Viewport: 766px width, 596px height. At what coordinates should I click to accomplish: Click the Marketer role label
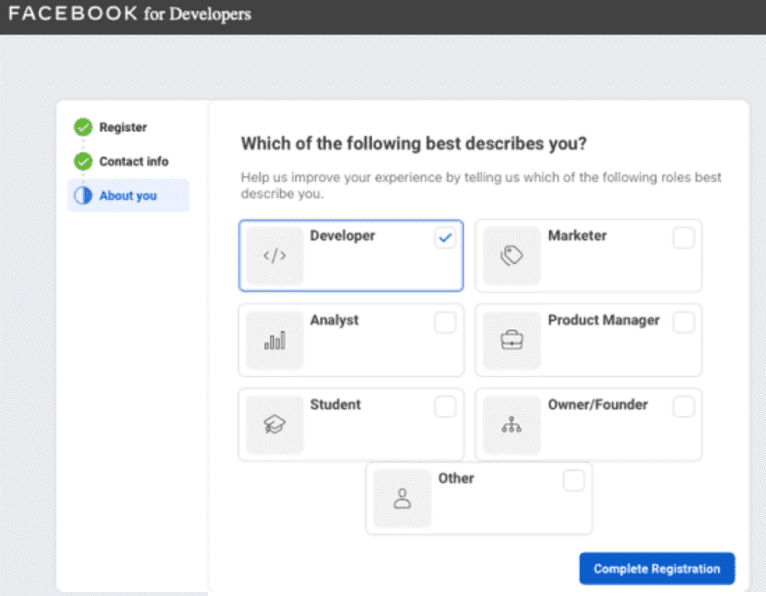click(x=577, y=235)
